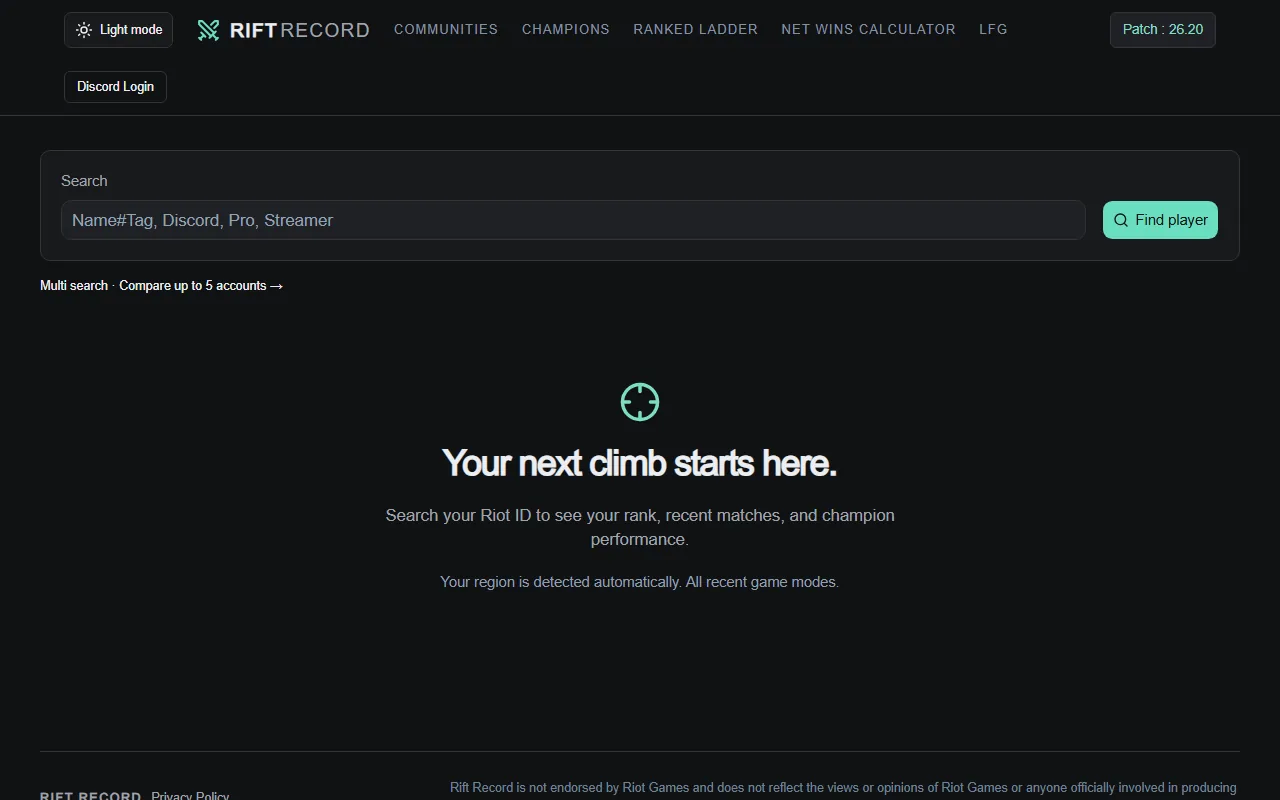Toggle Light mode
The height and width of the screenshot is (800, 1280).
[x=118, y=30]
